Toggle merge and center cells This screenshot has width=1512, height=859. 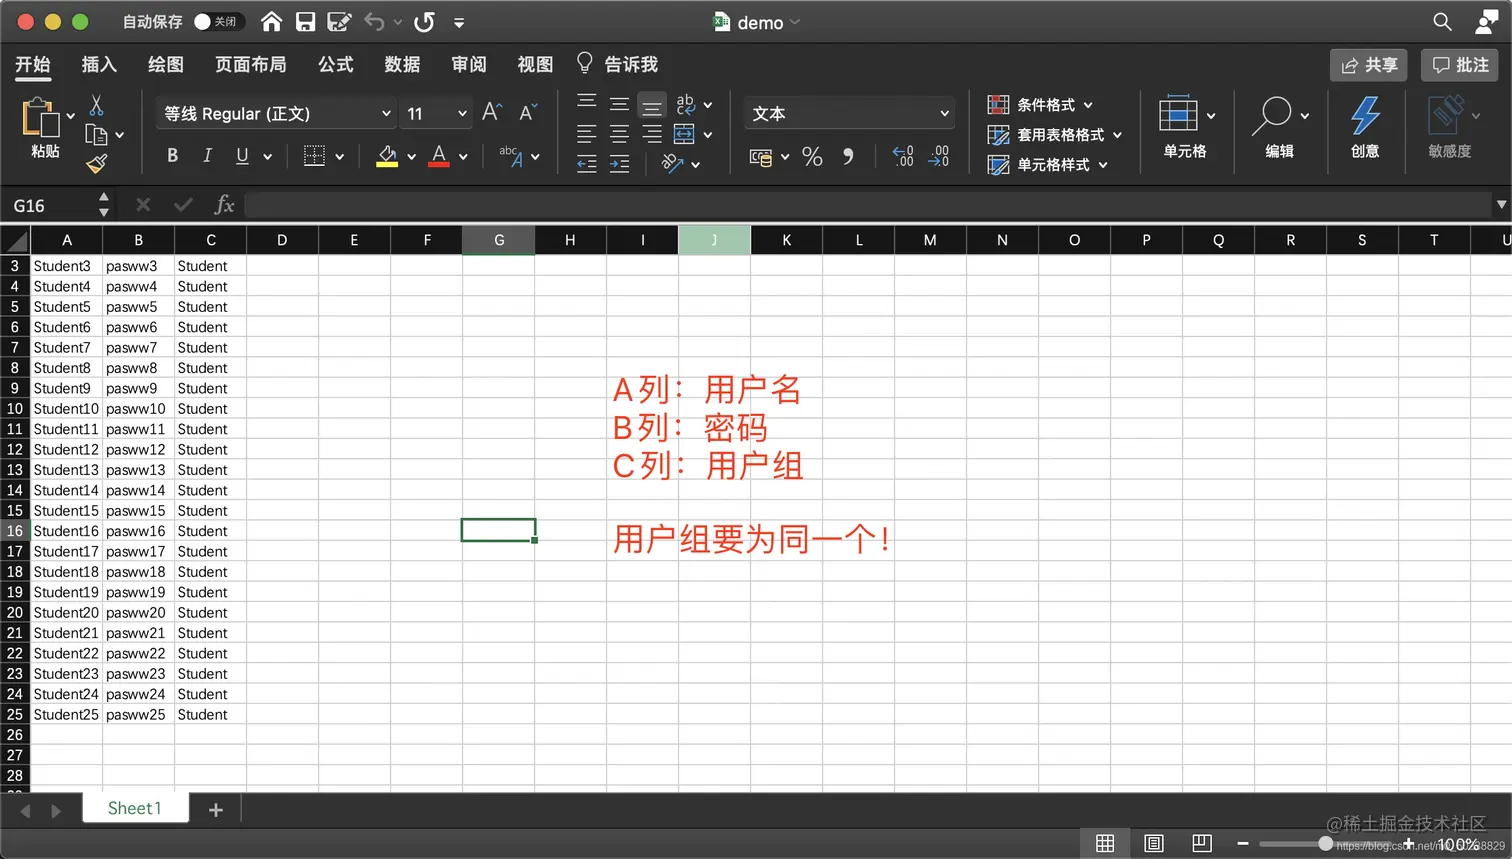click(686, 133)
